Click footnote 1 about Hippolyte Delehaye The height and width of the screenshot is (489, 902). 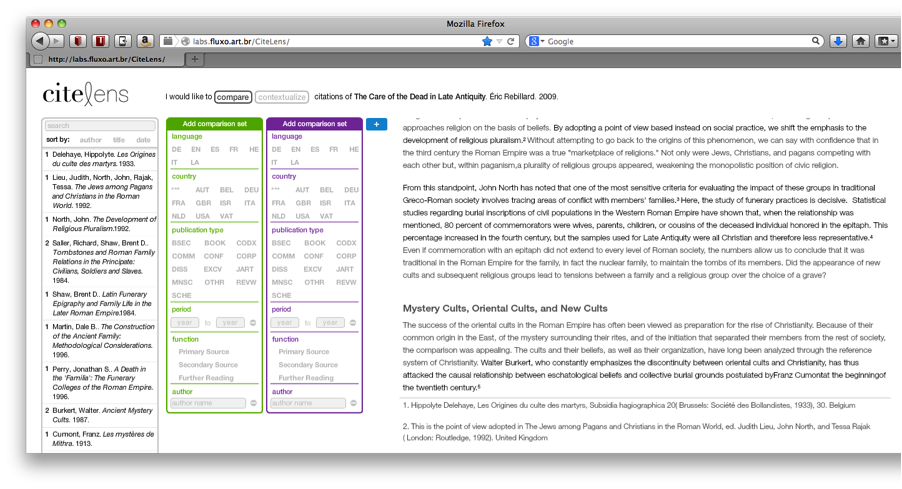tap(629, 406)
